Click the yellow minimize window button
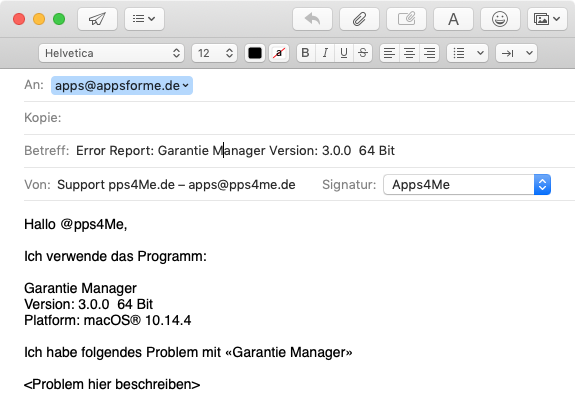The width and height of the screenshot is (575, 397). pyautogui.click(x=39, y=19)
